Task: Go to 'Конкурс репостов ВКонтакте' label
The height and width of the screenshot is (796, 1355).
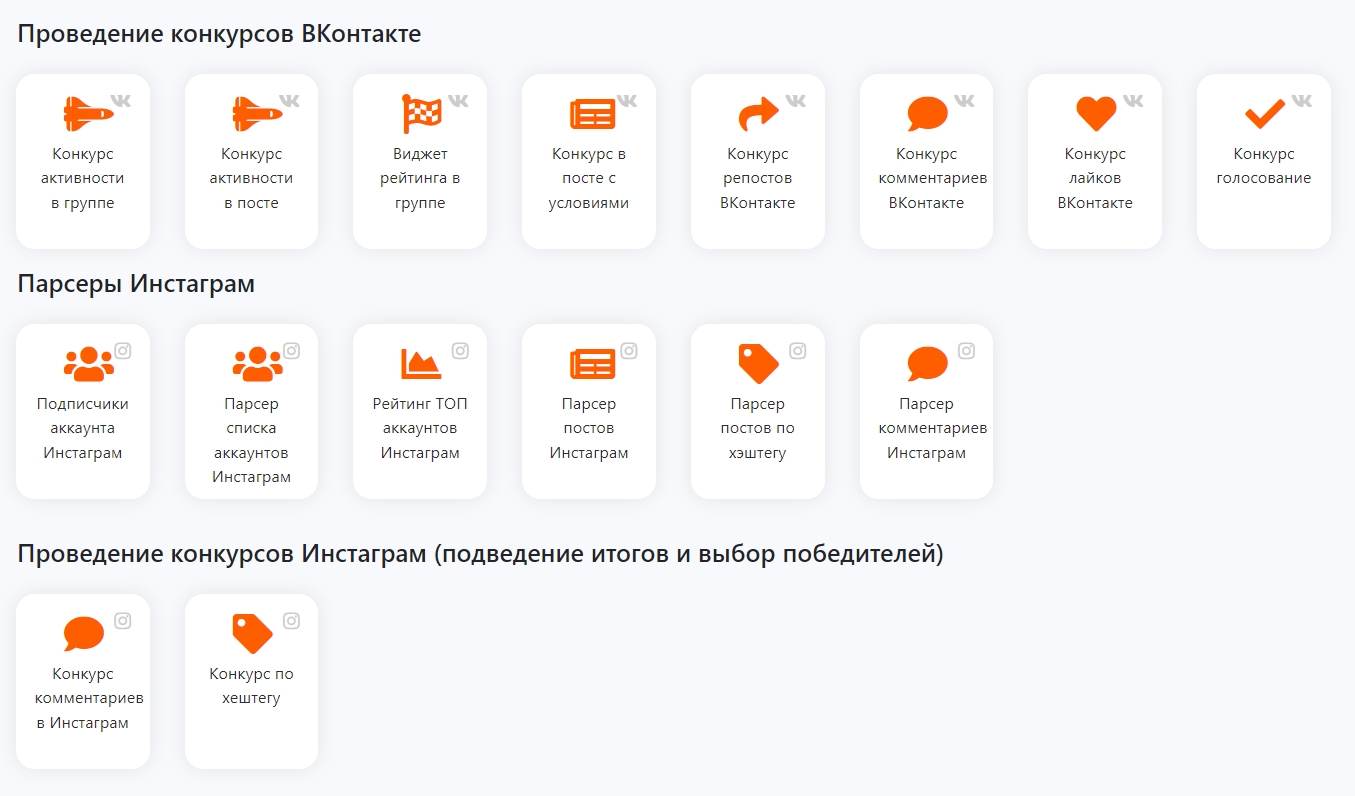Action: pos(758,178)
